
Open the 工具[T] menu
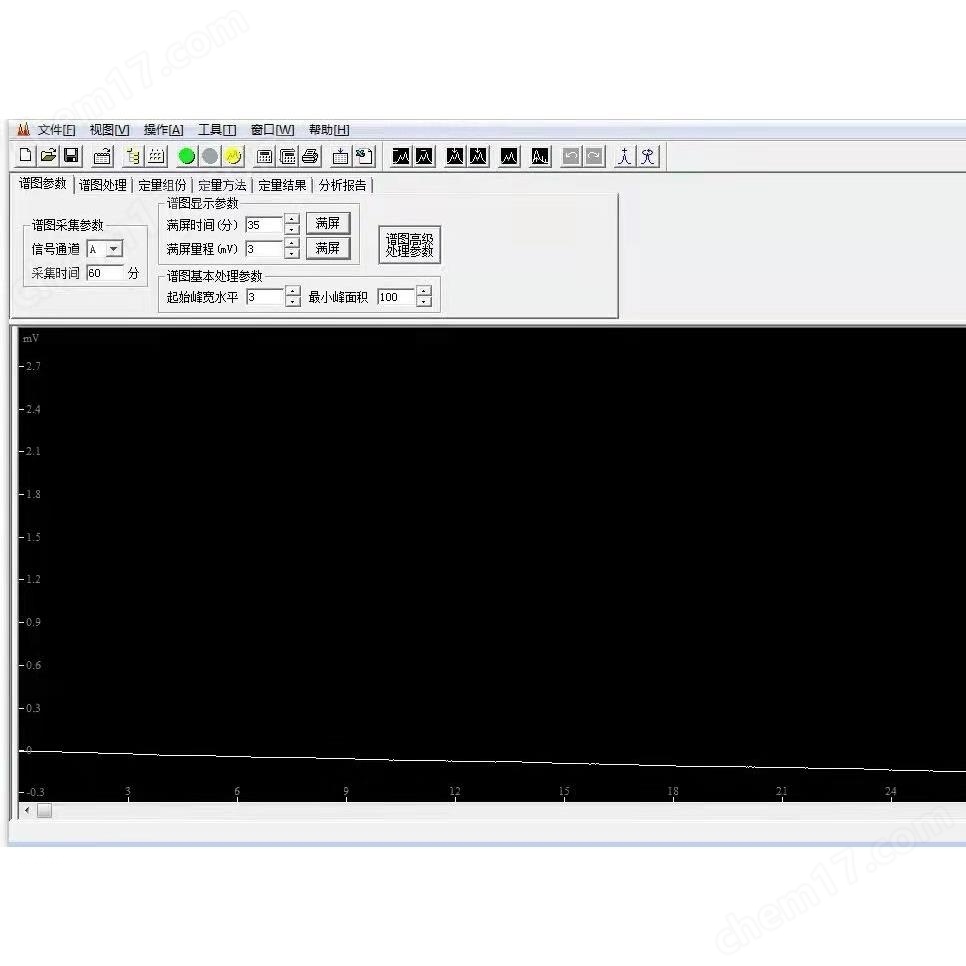(217, 130)
